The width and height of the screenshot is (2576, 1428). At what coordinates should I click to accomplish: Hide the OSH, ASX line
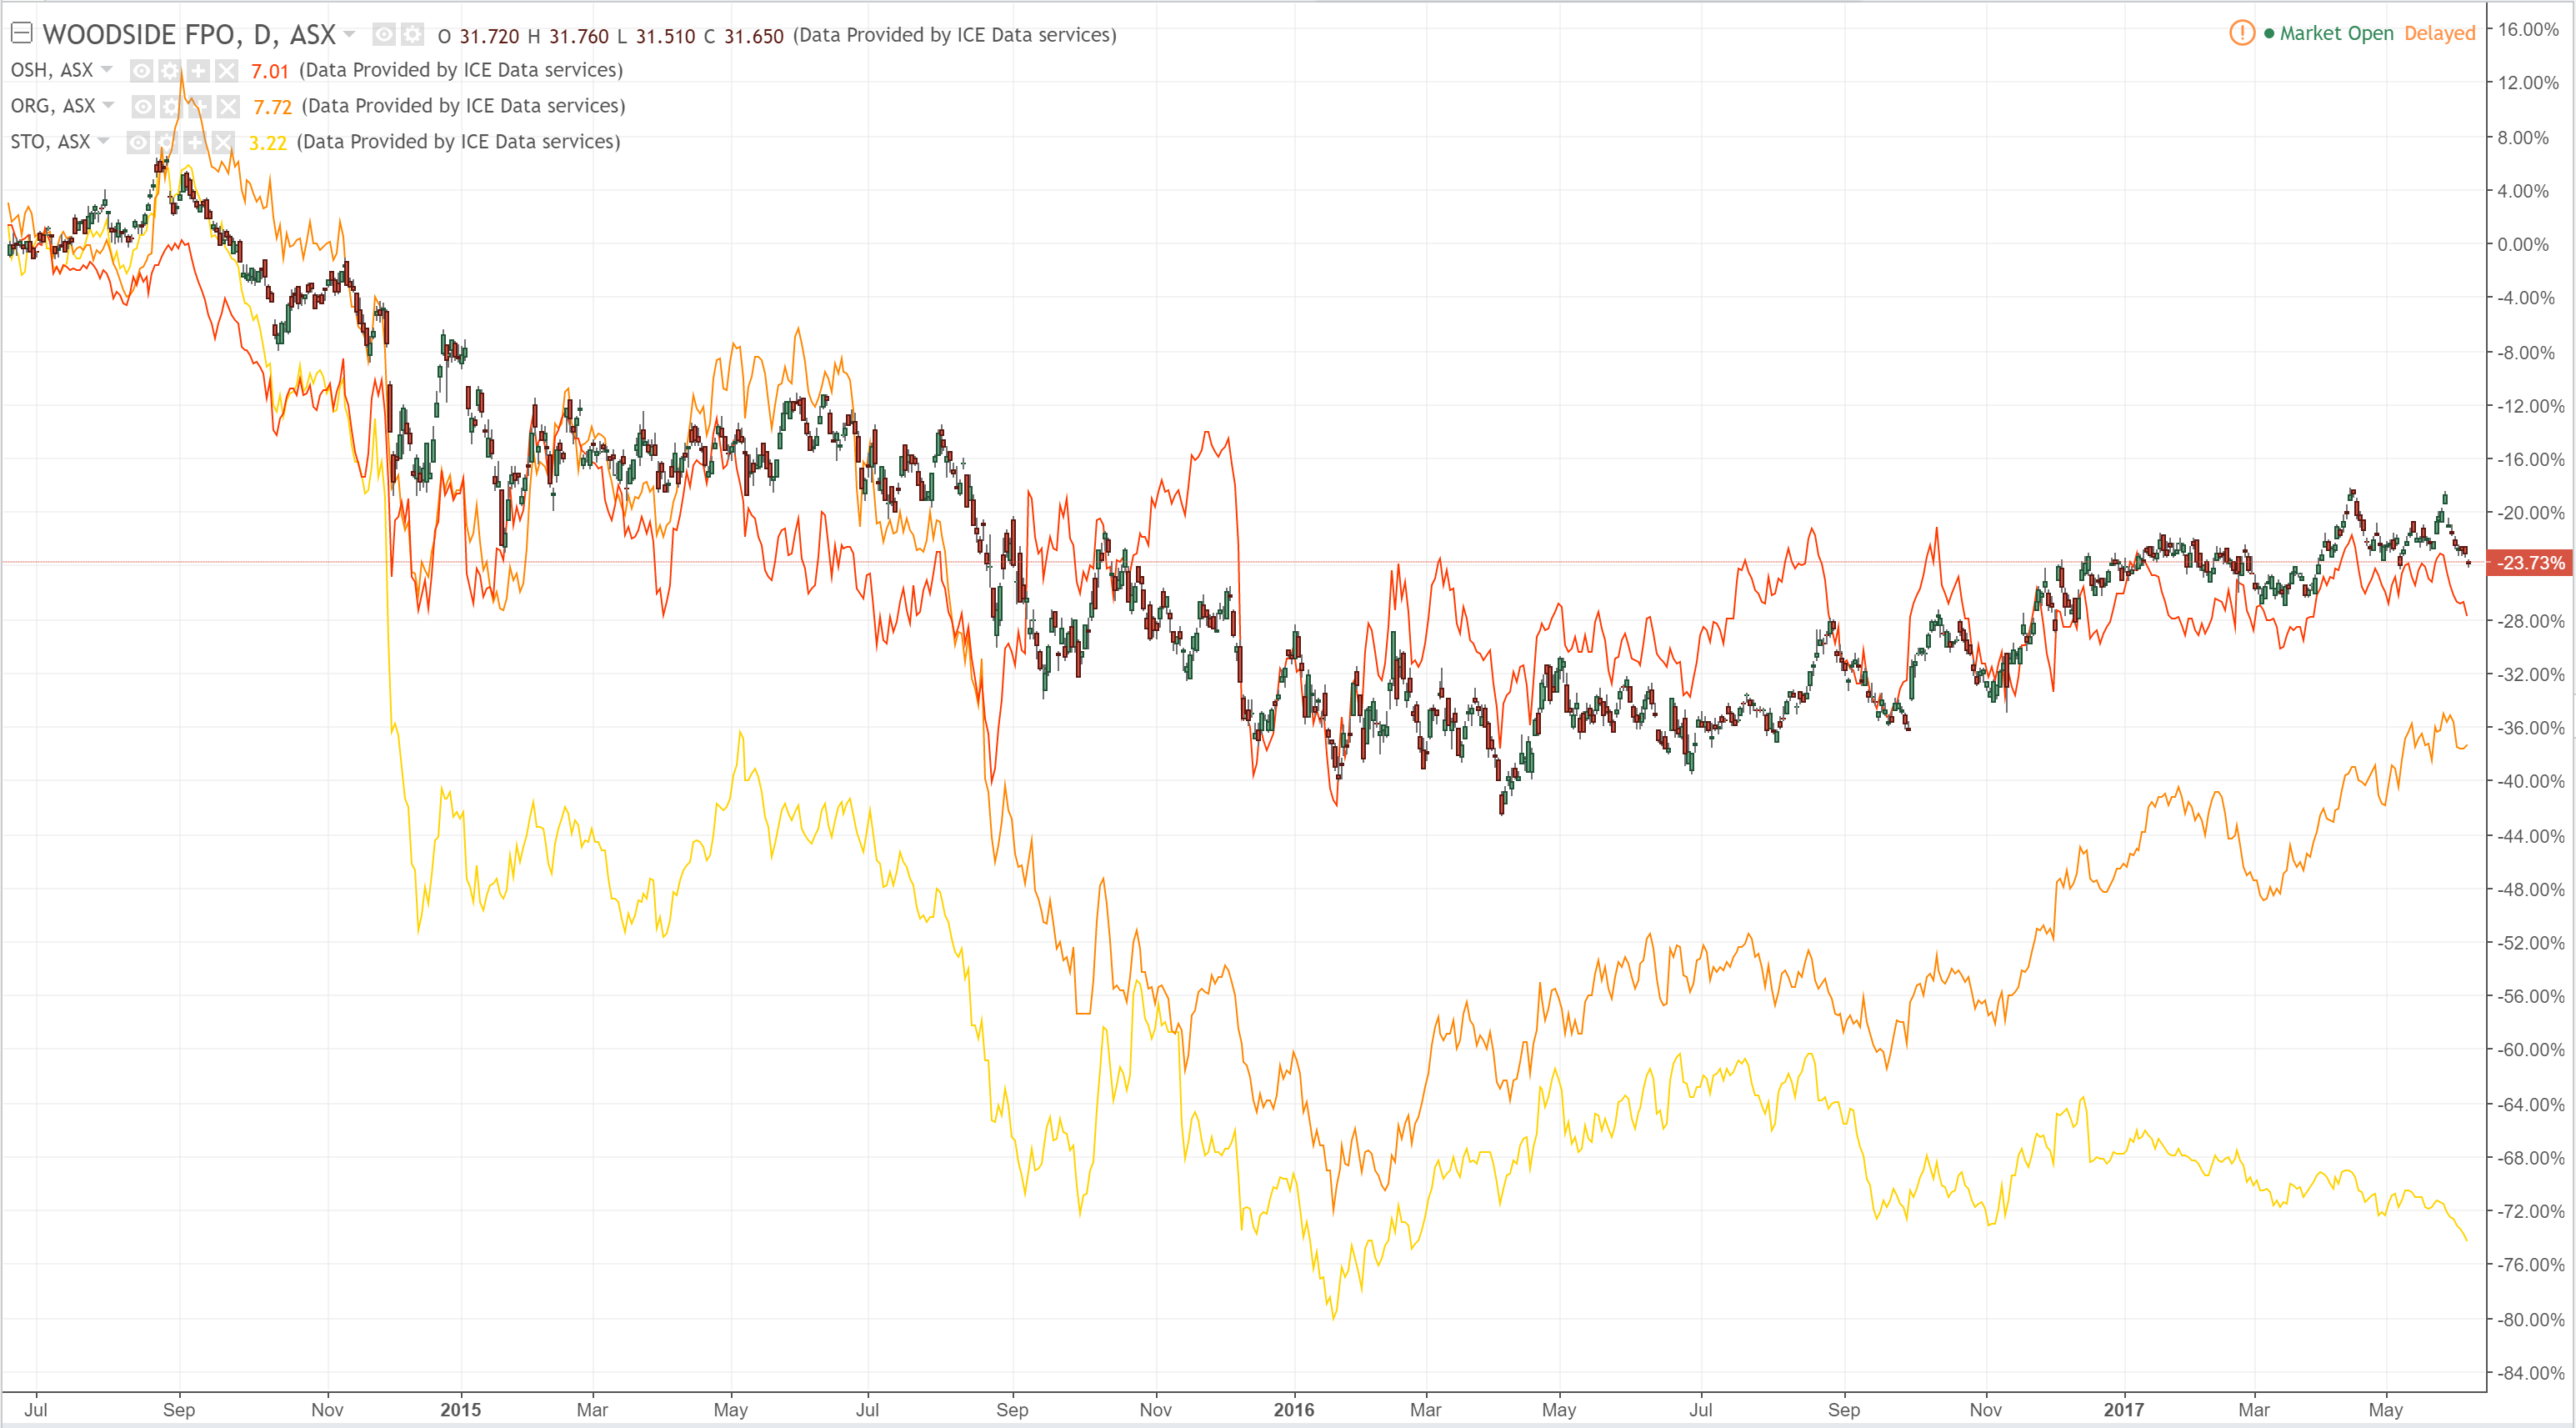142,71
